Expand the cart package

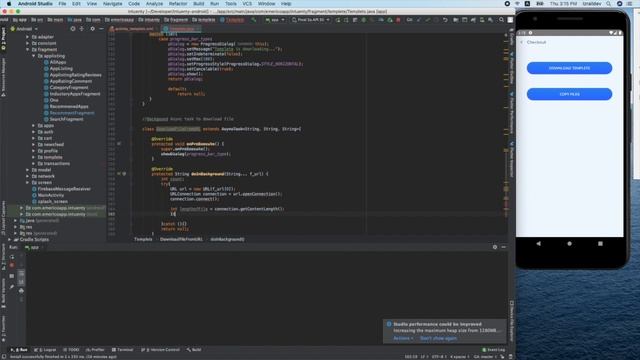[x=33, y=138]
